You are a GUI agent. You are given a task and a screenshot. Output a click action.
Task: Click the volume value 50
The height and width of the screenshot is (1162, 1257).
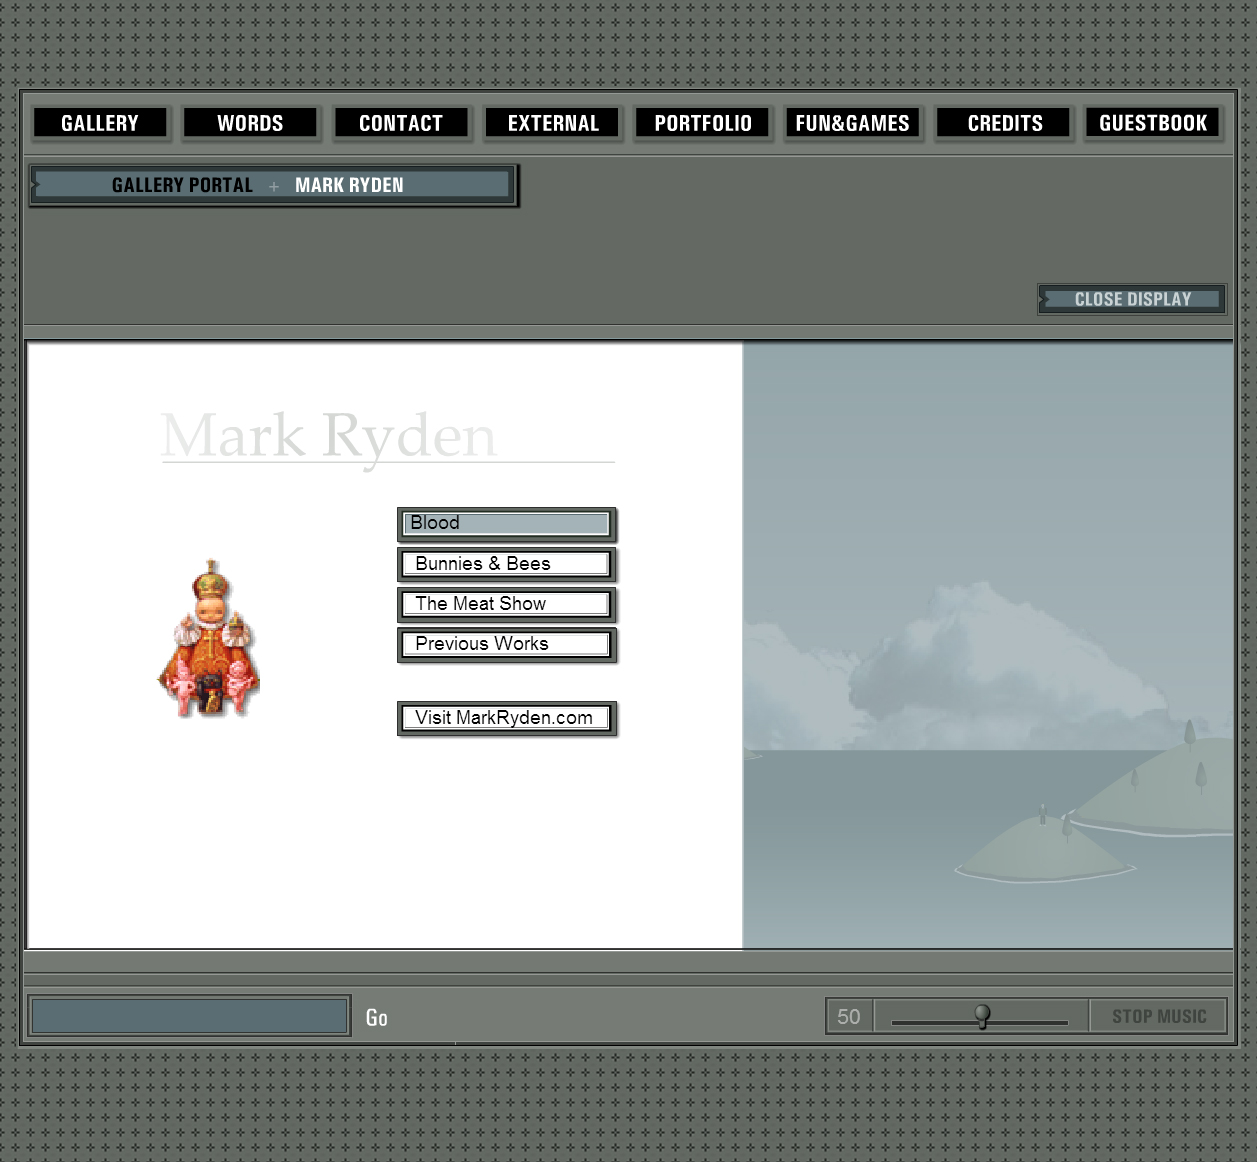849,1017
